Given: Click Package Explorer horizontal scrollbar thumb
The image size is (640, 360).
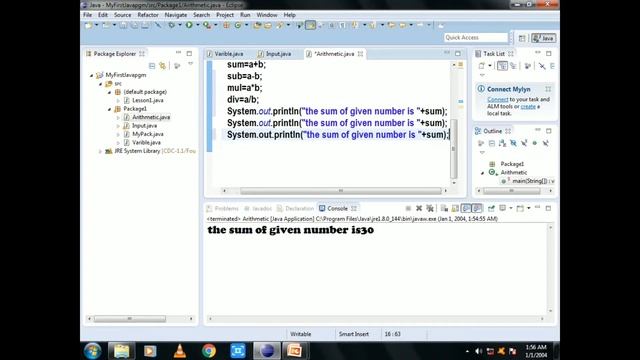Looking at the screenshot, I should [x=130, y=318].
